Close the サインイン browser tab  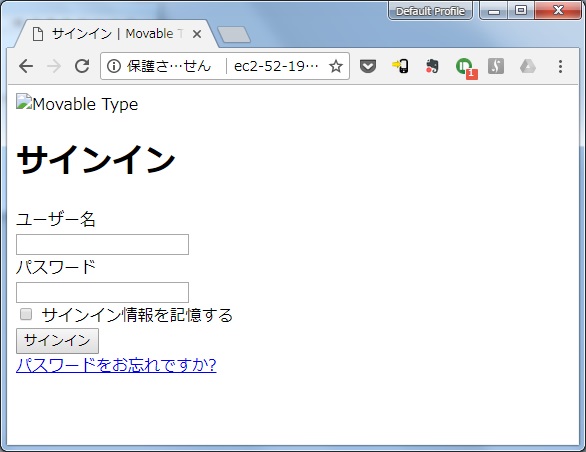(197, 34)
